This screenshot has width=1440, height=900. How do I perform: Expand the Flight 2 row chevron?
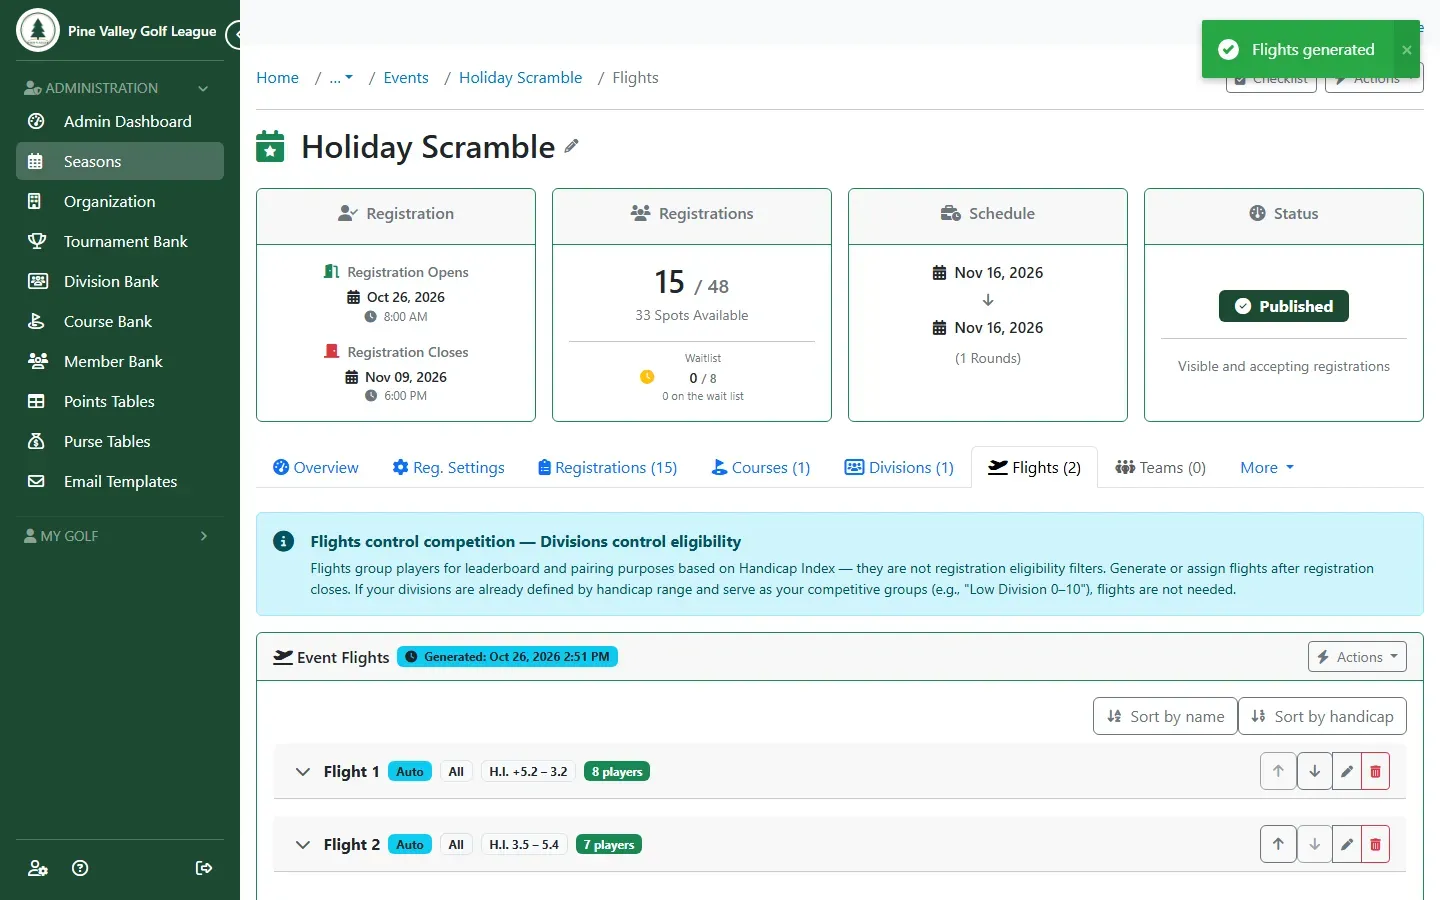pos(303,845)
